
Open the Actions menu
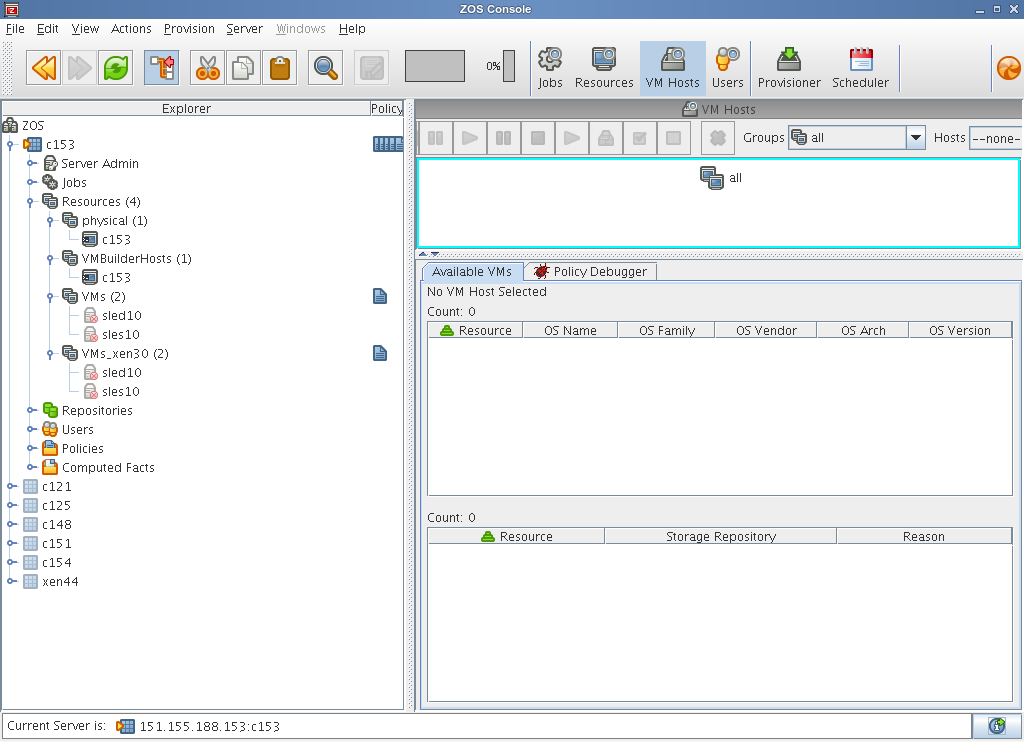pyautogui.click(x=131, y=29)
